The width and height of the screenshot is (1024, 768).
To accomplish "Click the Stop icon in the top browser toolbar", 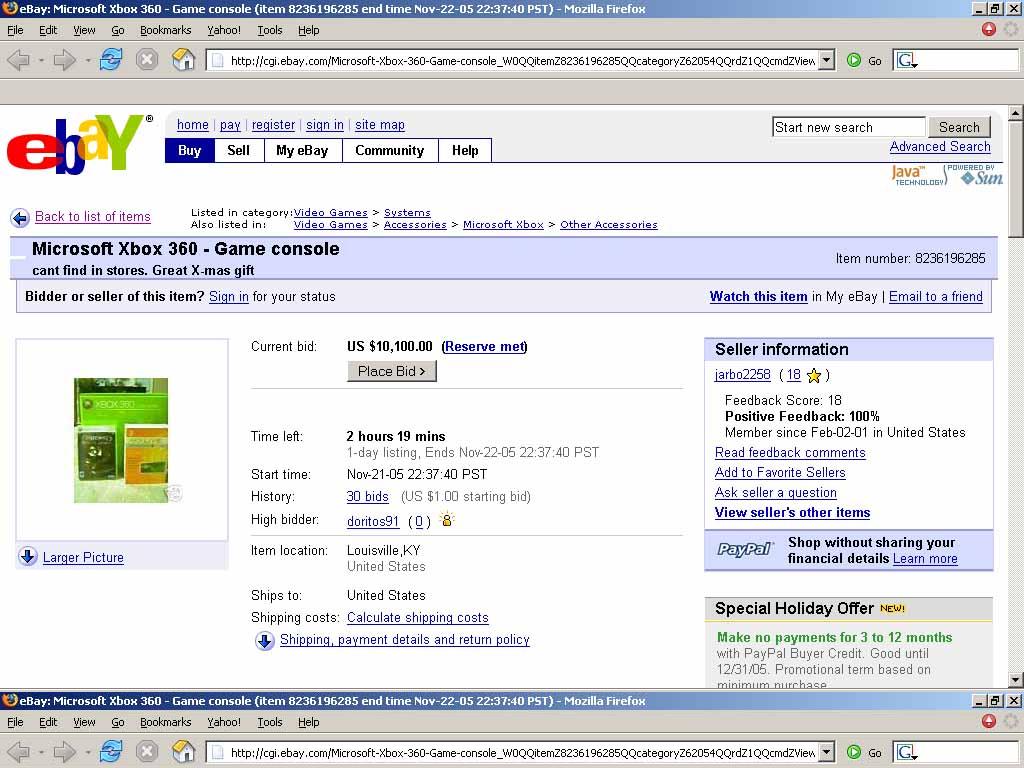I will point(147,60).
